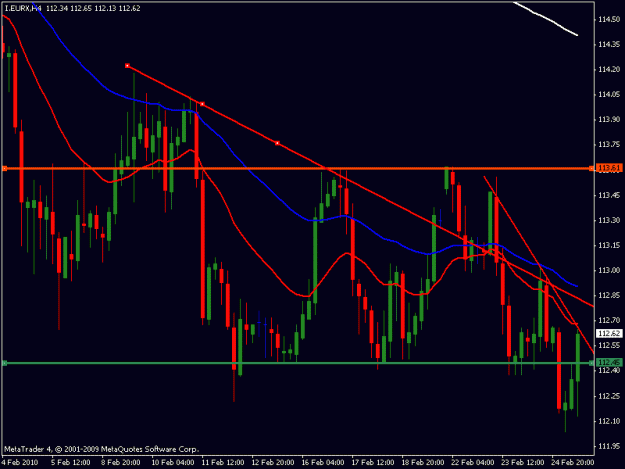Click the 112.85 price axis label
Viewport: 625px width, 469px height.
(x=609, y=295)
